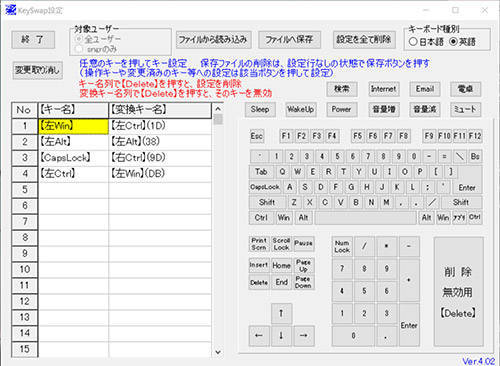Click the Q key on virtual keyboard
500x366 pixels.
click(x=282, y=172)
